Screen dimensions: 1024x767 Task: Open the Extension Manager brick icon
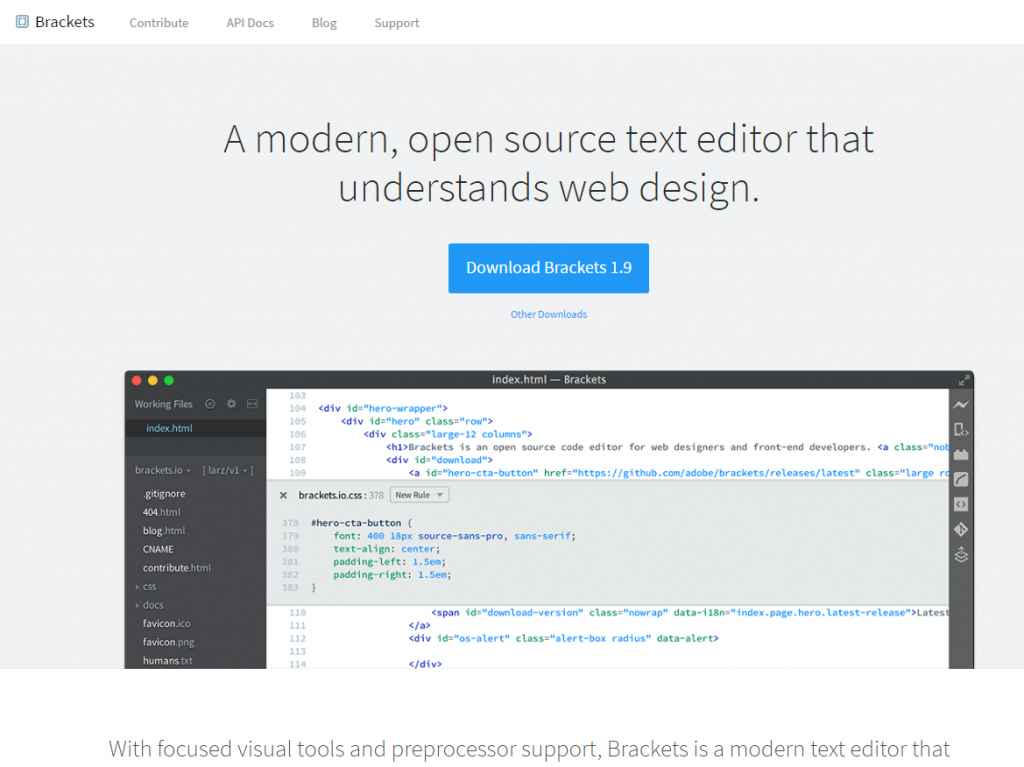(961, 454)
